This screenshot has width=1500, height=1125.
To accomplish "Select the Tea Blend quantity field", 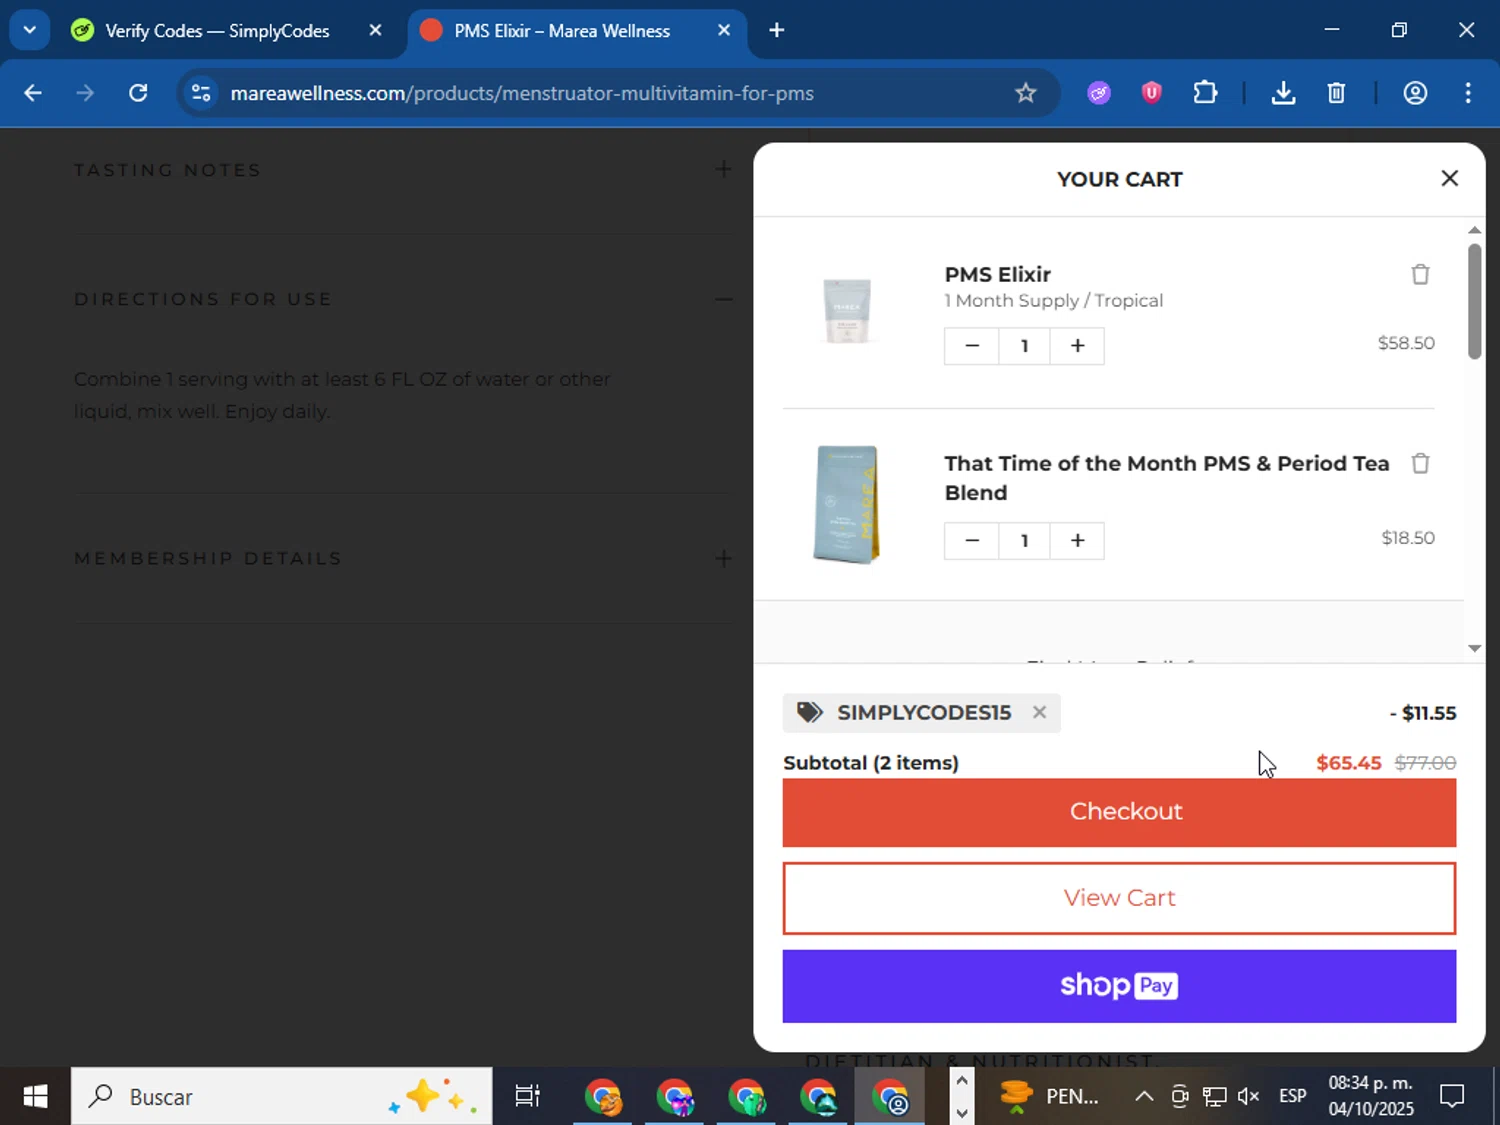I will [x=1024, y=541].
